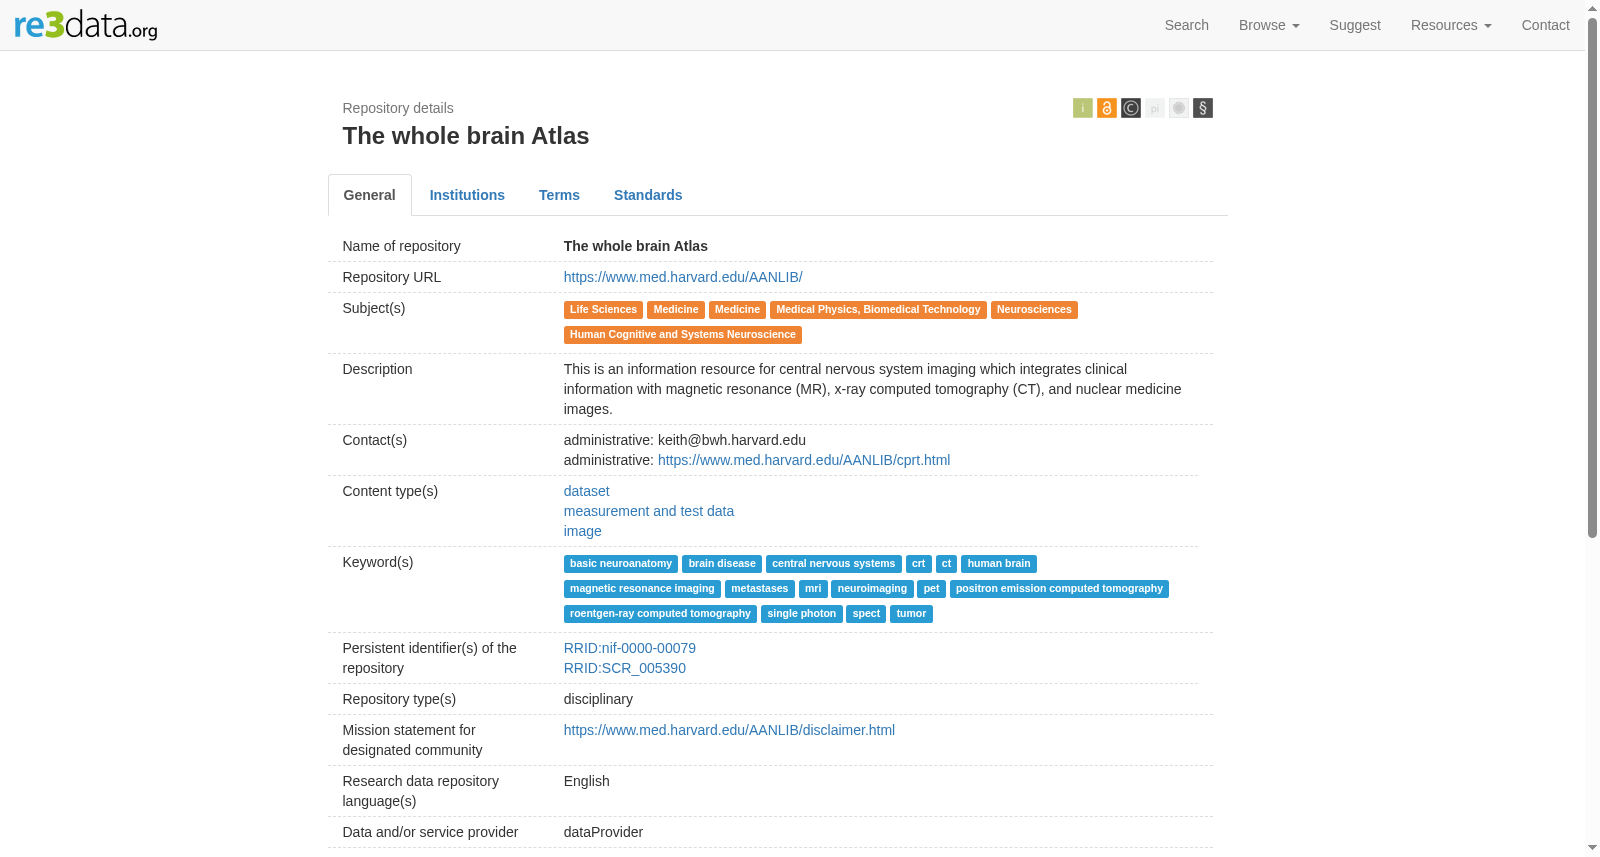Viewport: 1600px width, 857px height.
Task: Click the greyed certificate badge icon
Action: click(x=1179, y=108)
